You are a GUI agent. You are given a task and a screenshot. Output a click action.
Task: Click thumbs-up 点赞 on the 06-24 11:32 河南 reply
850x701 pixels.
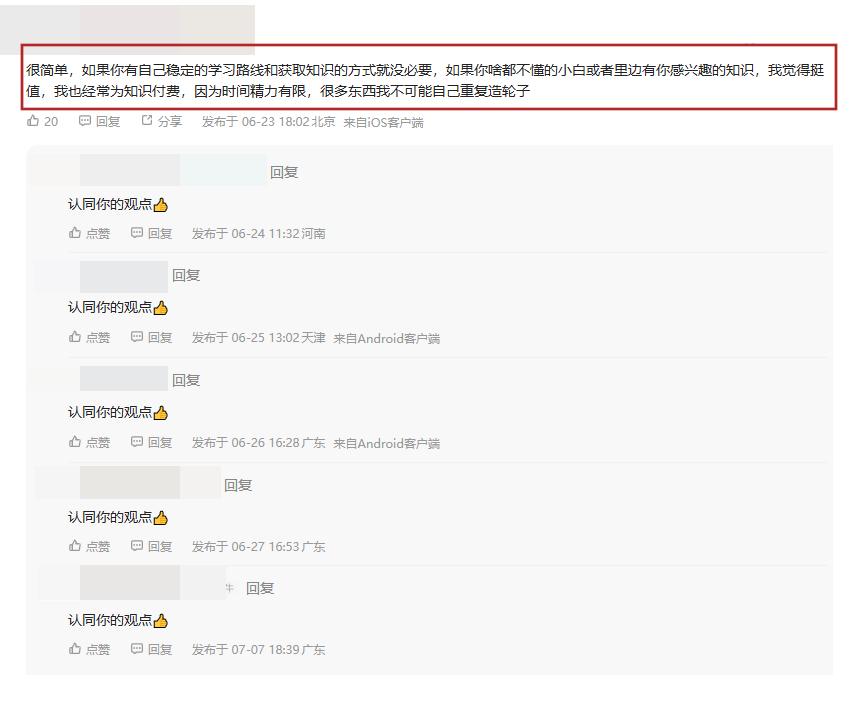click(x=89, y=234)
